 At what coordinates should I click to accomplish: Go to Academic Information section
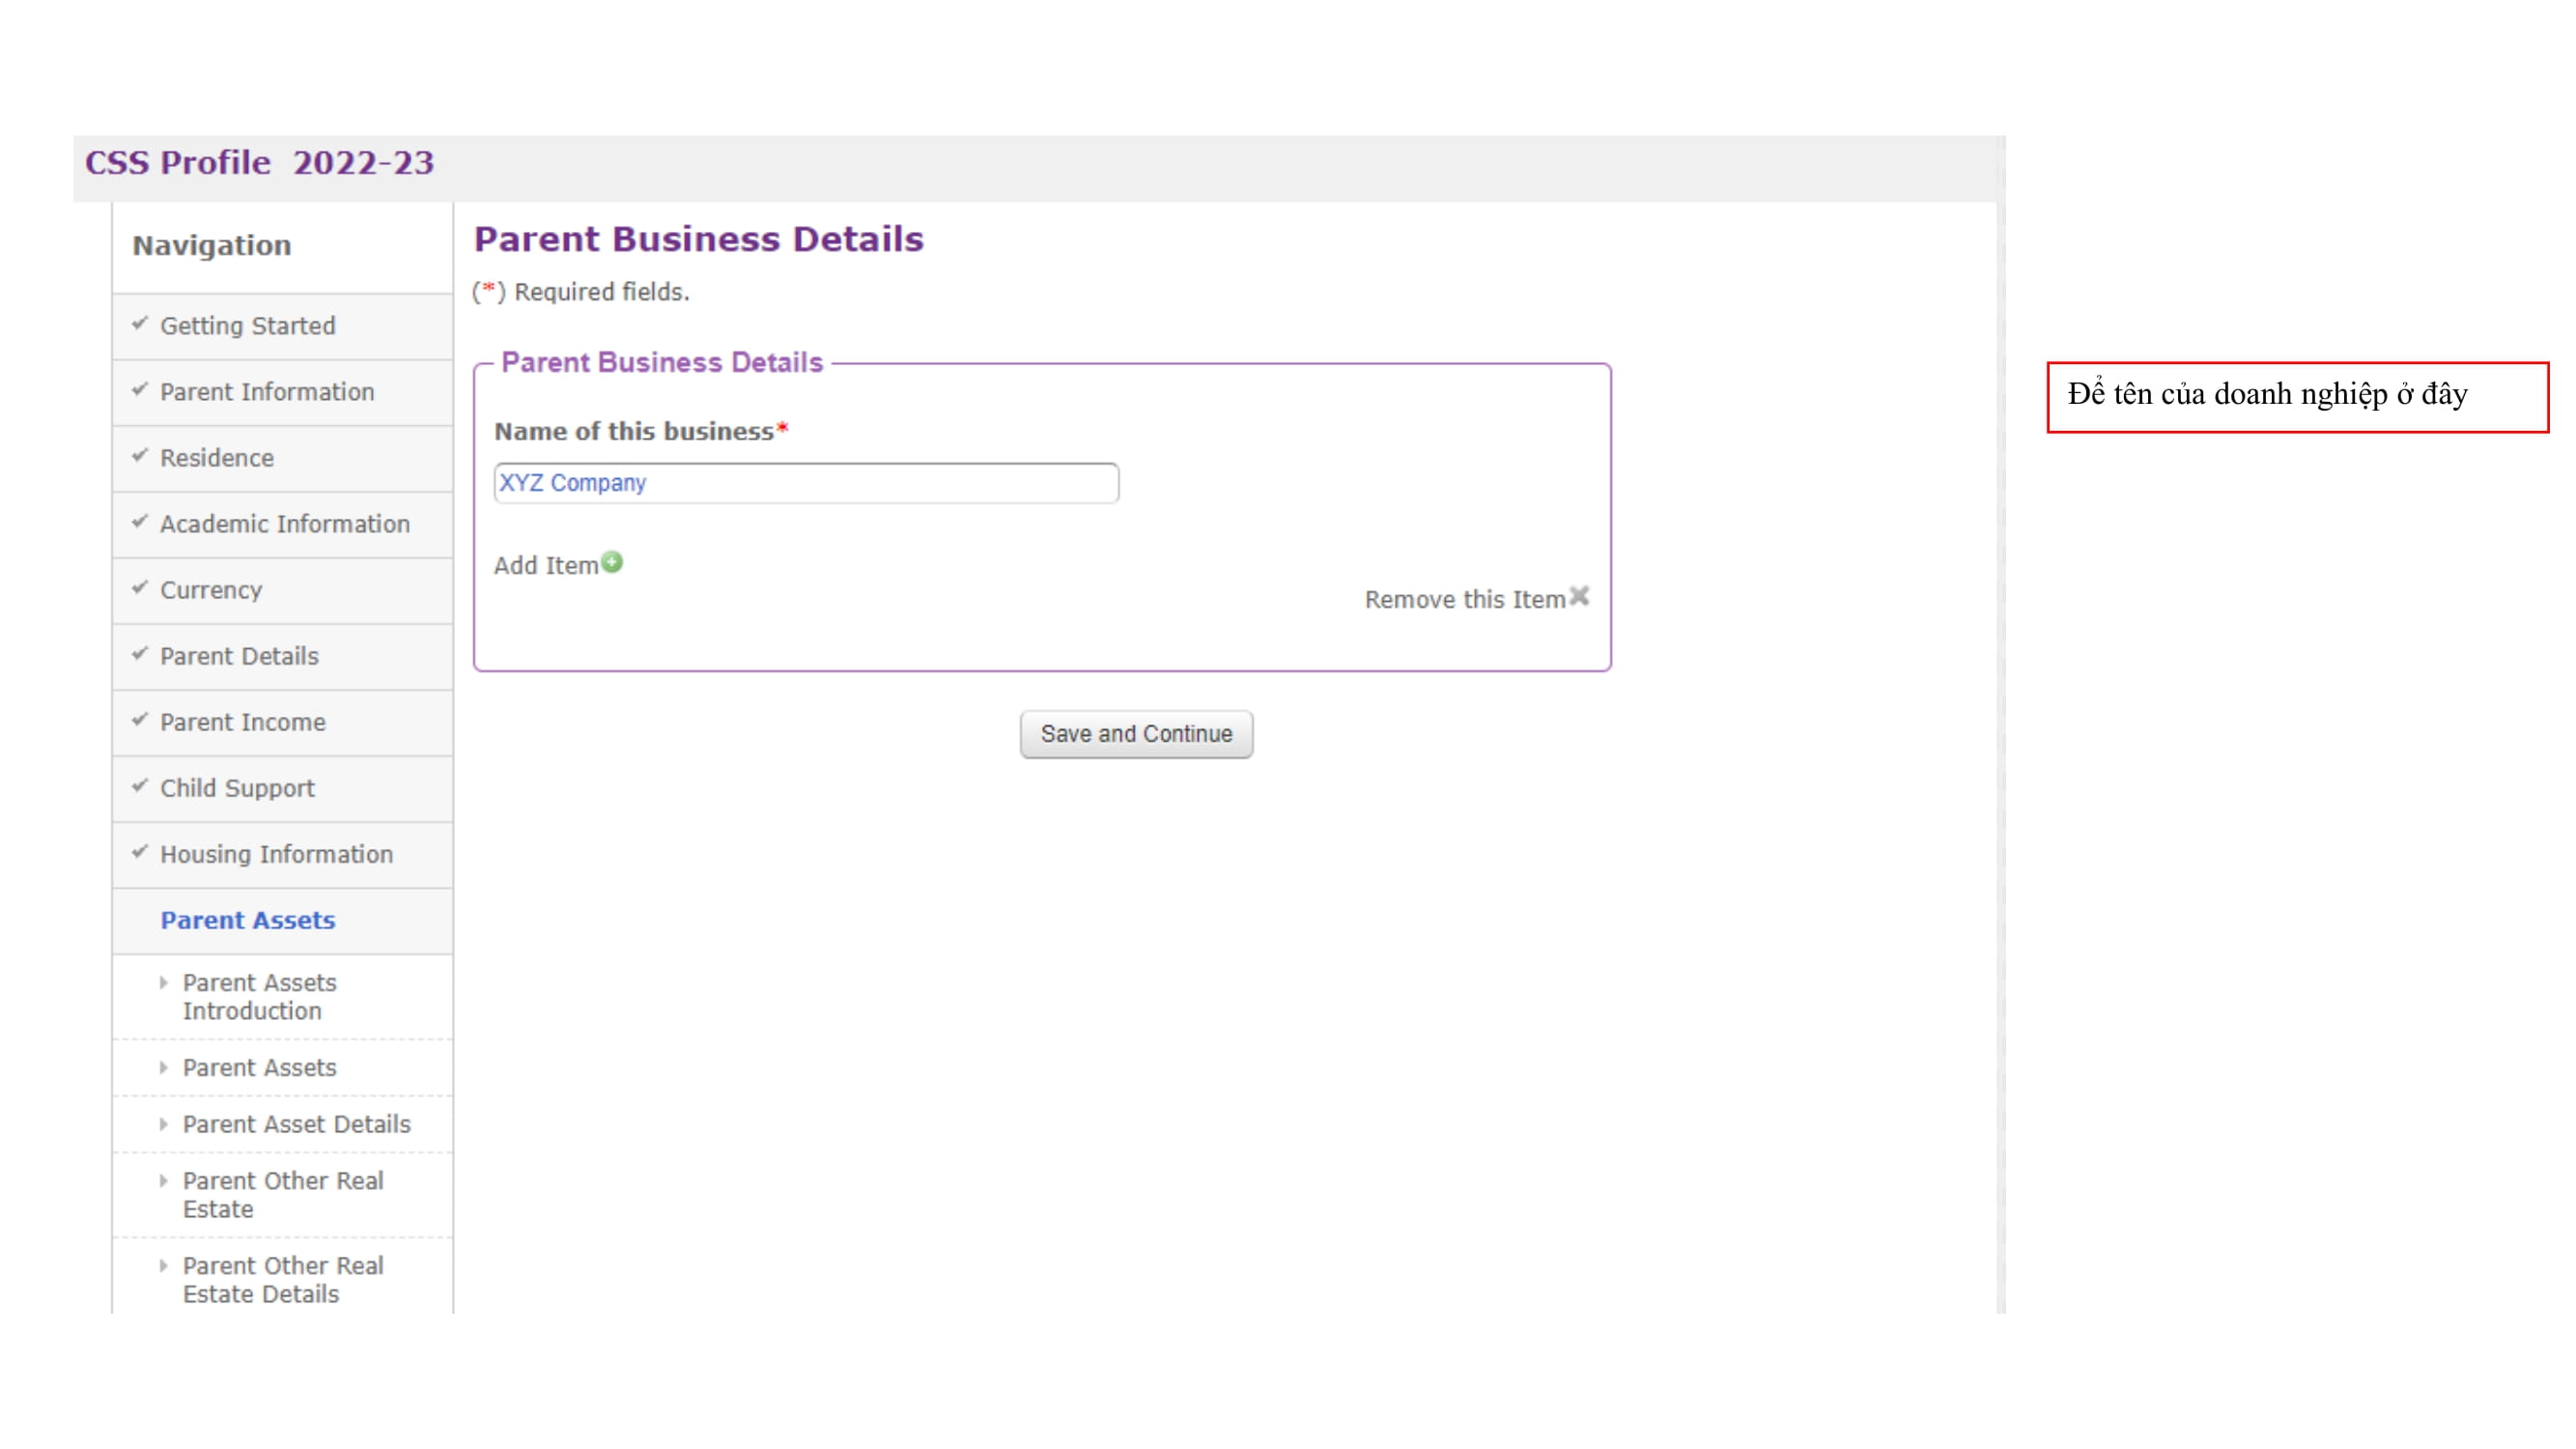tap(285, 524)
